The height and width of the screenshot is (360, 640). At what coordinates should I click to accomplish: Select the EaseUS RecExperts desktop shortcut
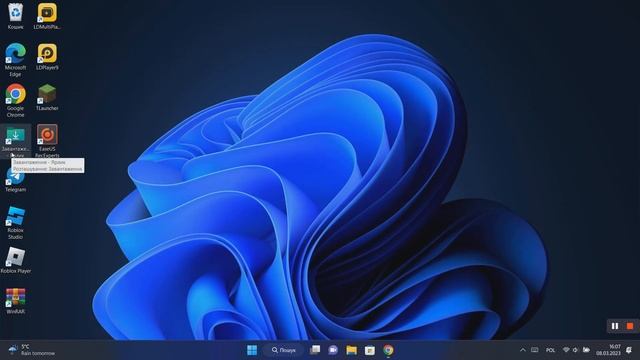coord(47,141)
